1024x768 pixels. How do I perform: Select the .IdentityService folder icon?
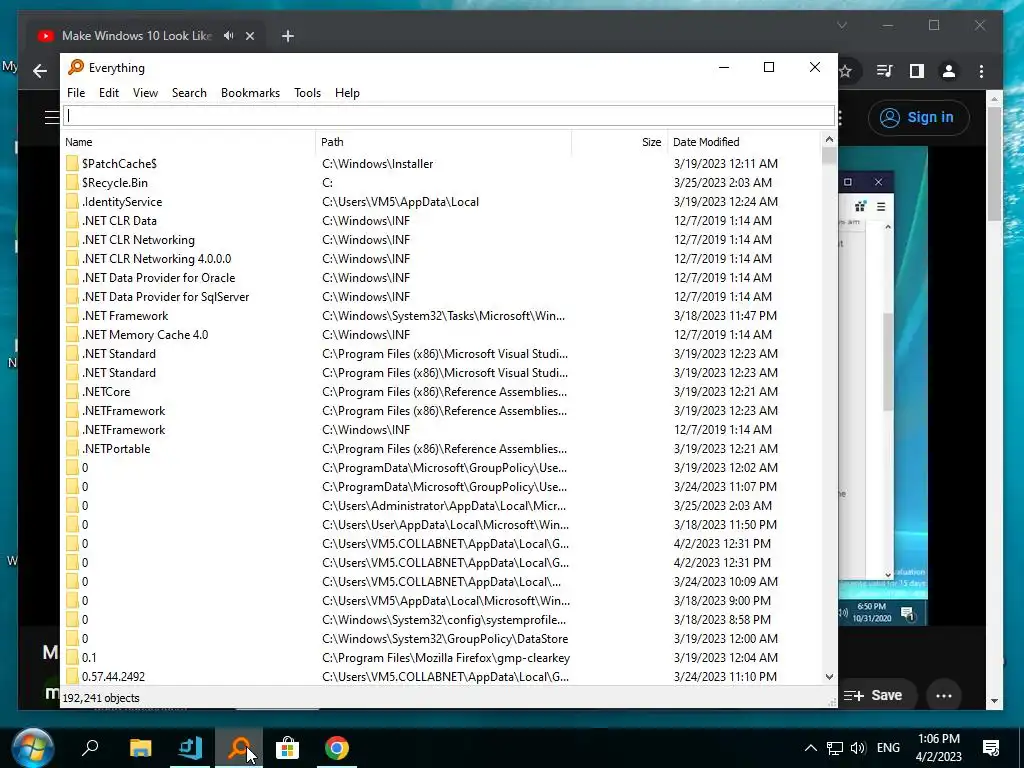point(72,201)
